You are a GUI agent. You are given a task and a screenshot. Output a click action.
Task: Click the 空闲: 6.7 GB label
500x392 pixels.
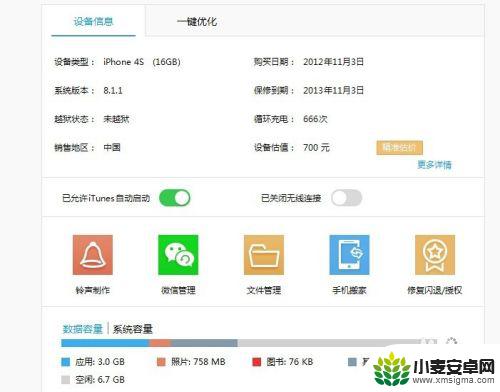[100, 380]
